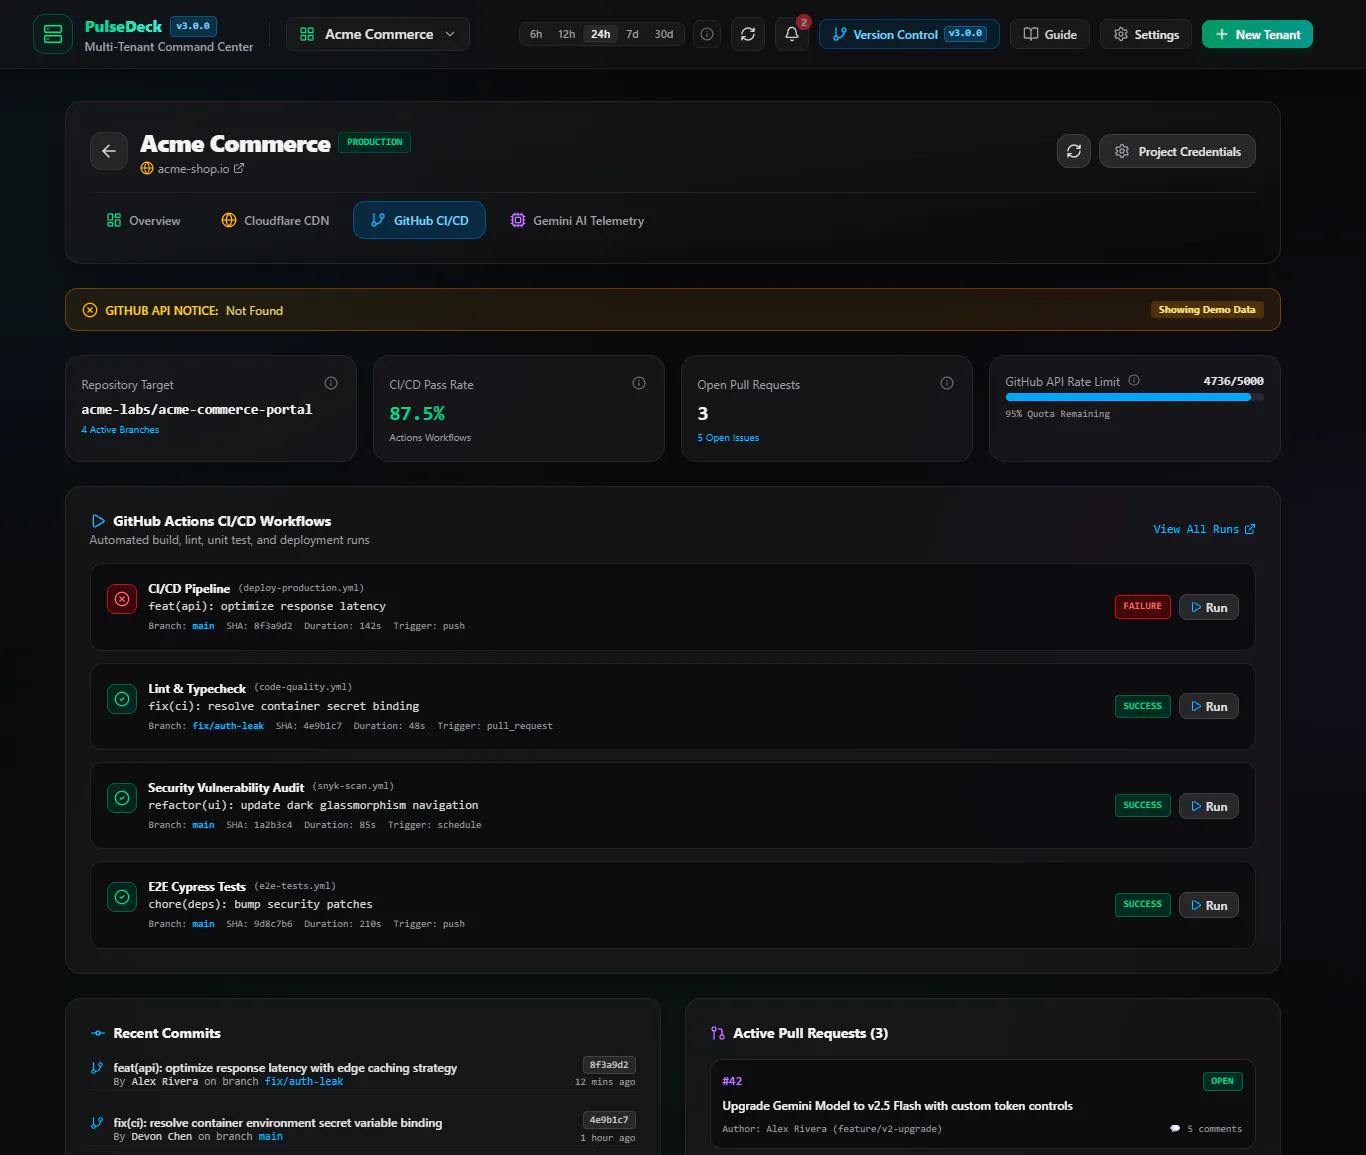This screenshot has width=1366, height=1155.
Task: Click the Repository Target info icon
Action: 331,383
